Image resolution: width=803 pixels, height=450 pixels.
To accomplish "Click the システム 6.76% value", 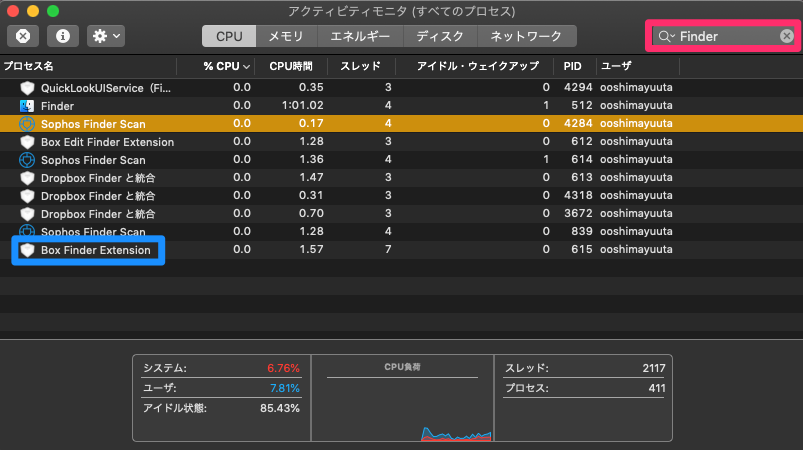I will pos(283,368).
